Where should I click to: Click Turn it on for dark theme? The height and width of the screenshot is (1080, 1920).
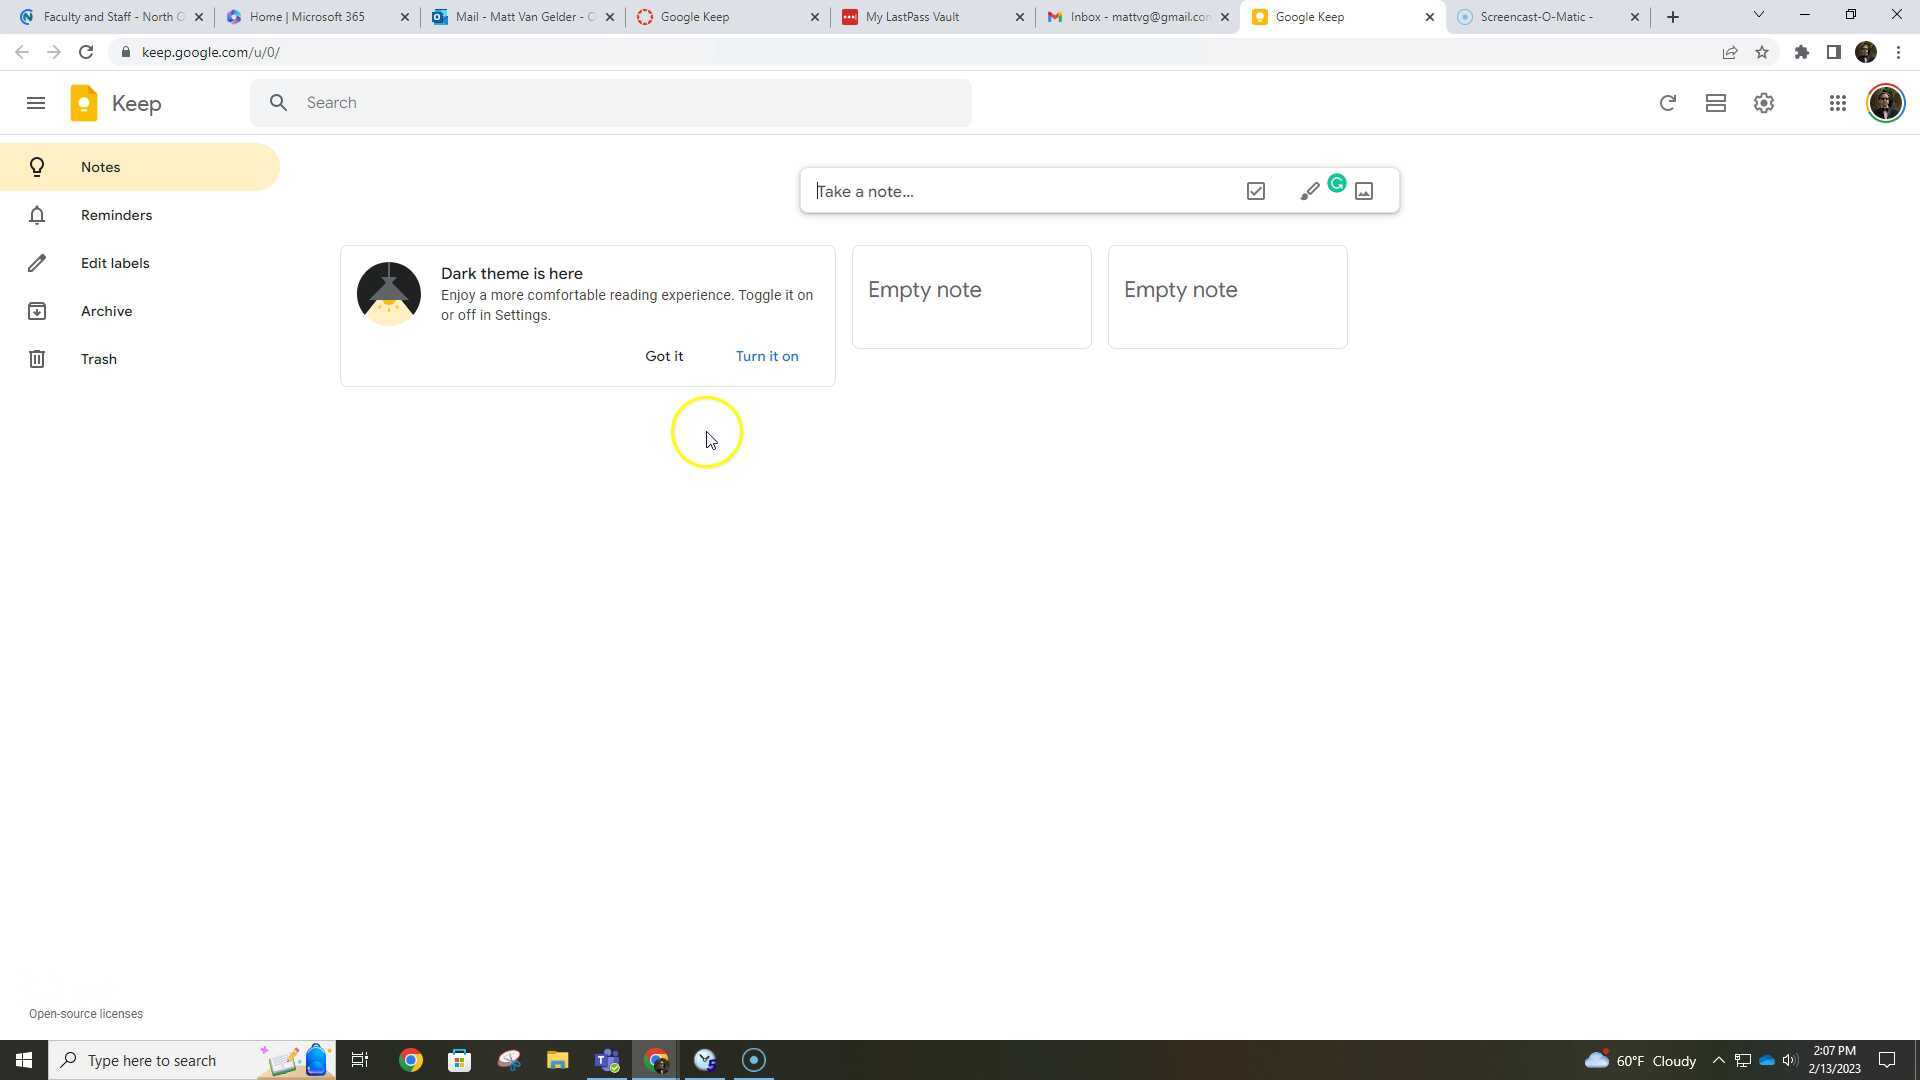click(767, 356)
